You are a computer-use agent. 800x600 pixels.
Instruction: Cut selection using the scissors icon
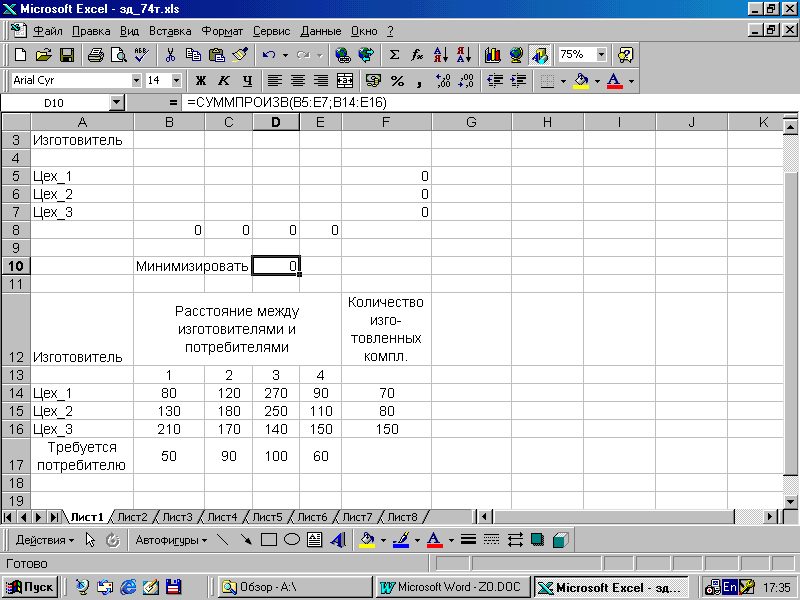click(x=170, y=55)
